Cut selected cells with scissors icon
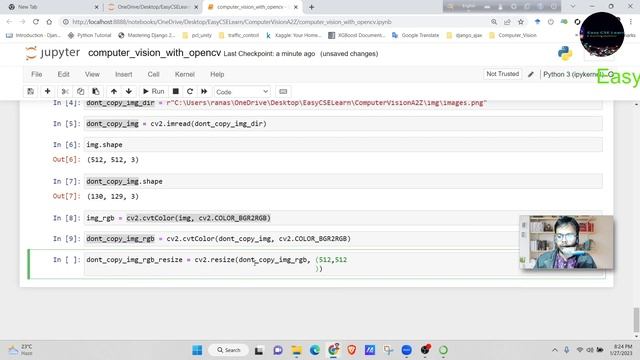Screen dimensions: 640x360 [64, 91]
